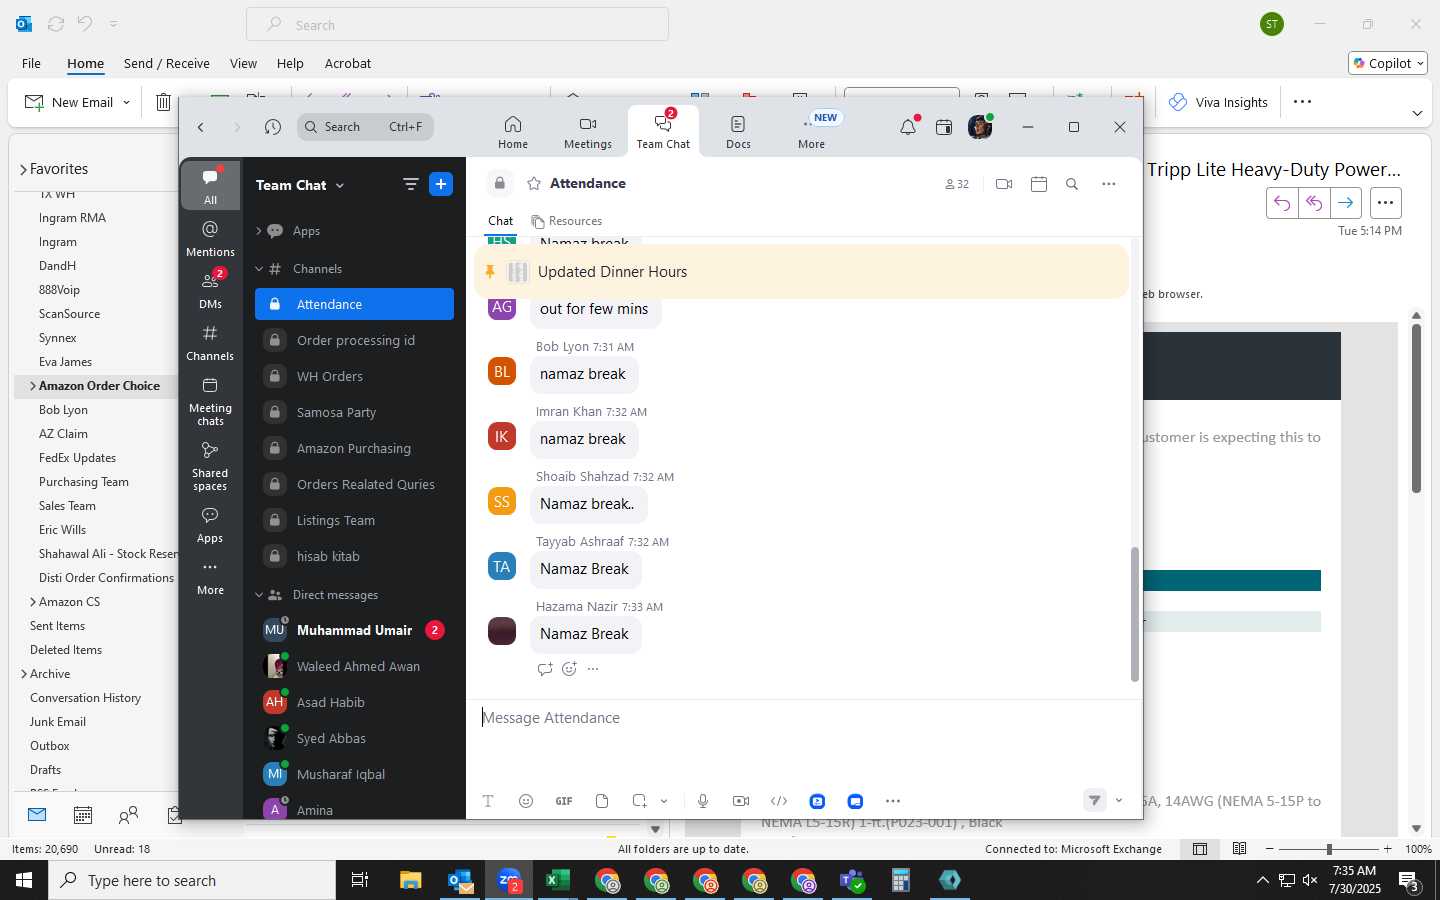Screen dimensions: 1440x900
Task: Open Mentions in Zoom sidebar
Action: tap(210, 239)
